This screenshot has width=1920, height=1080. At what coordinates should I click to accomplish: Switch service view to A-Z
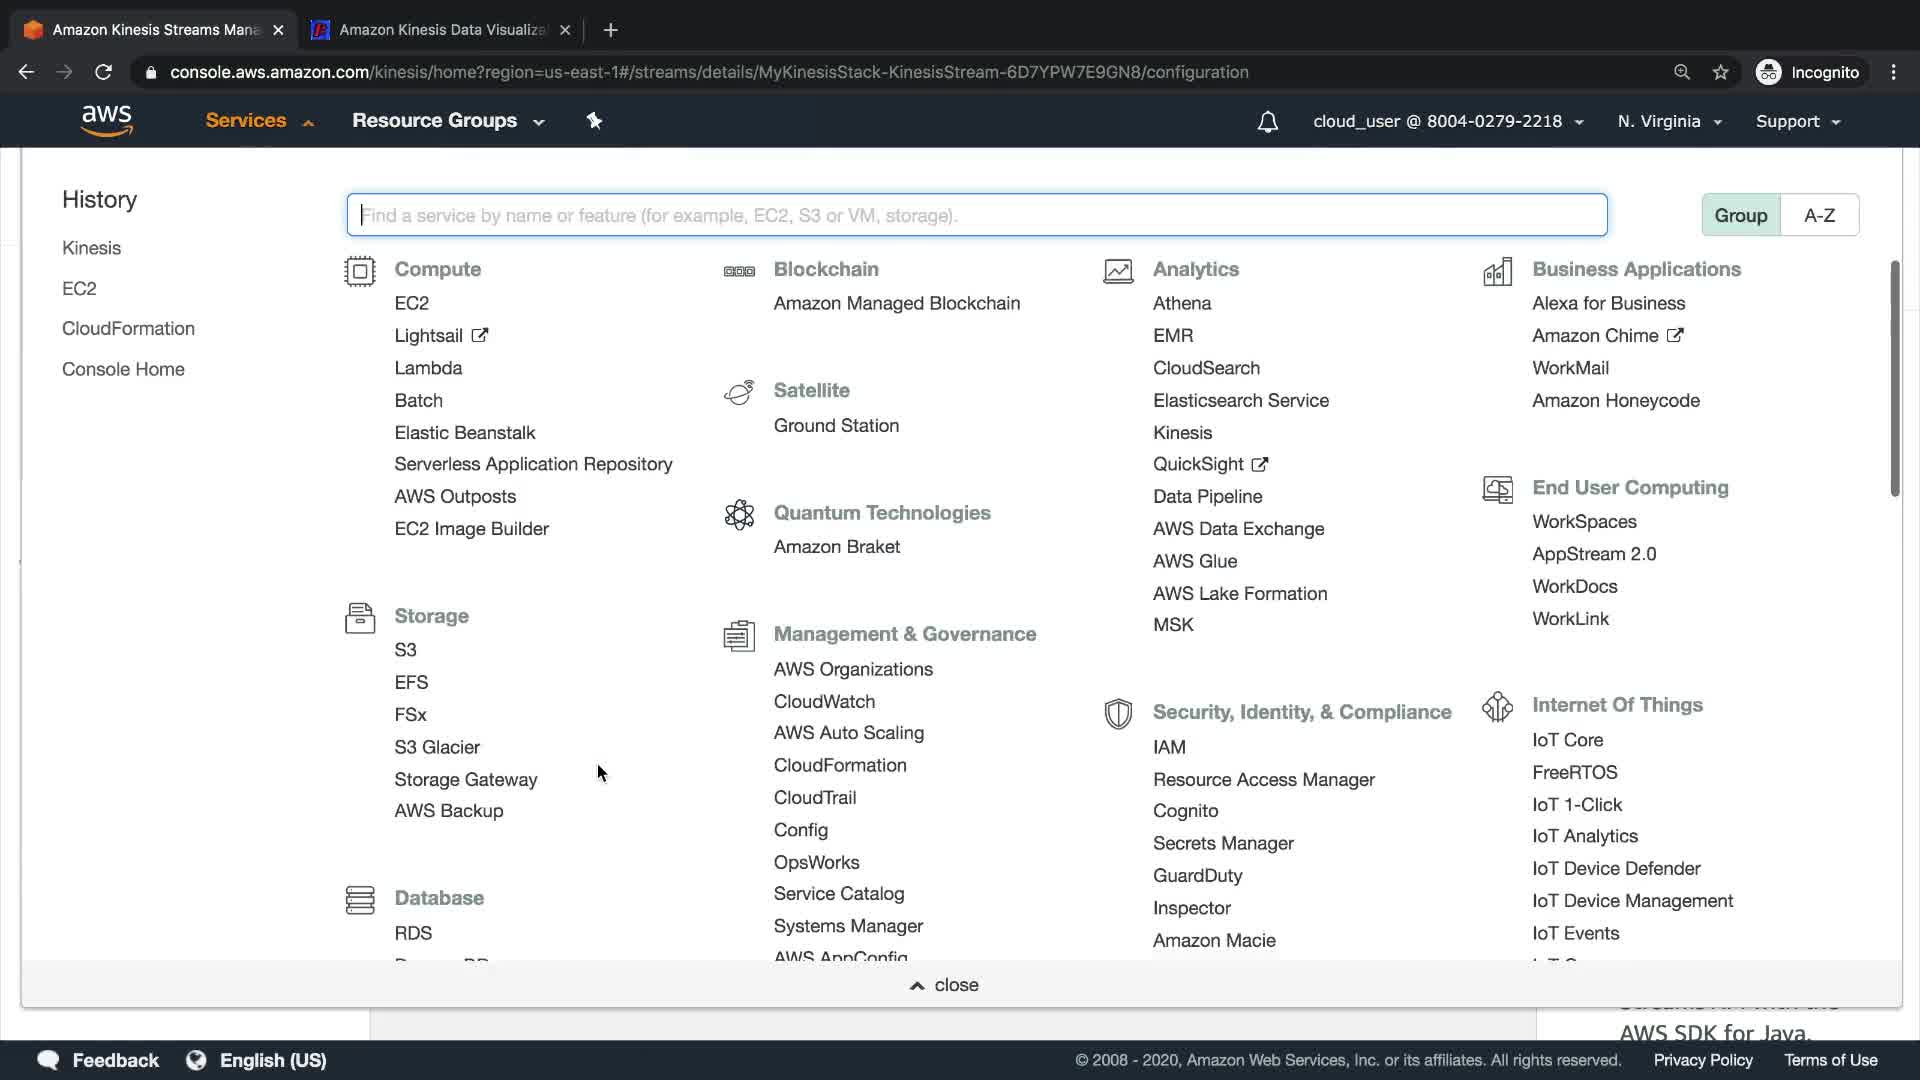point(1819,215)
